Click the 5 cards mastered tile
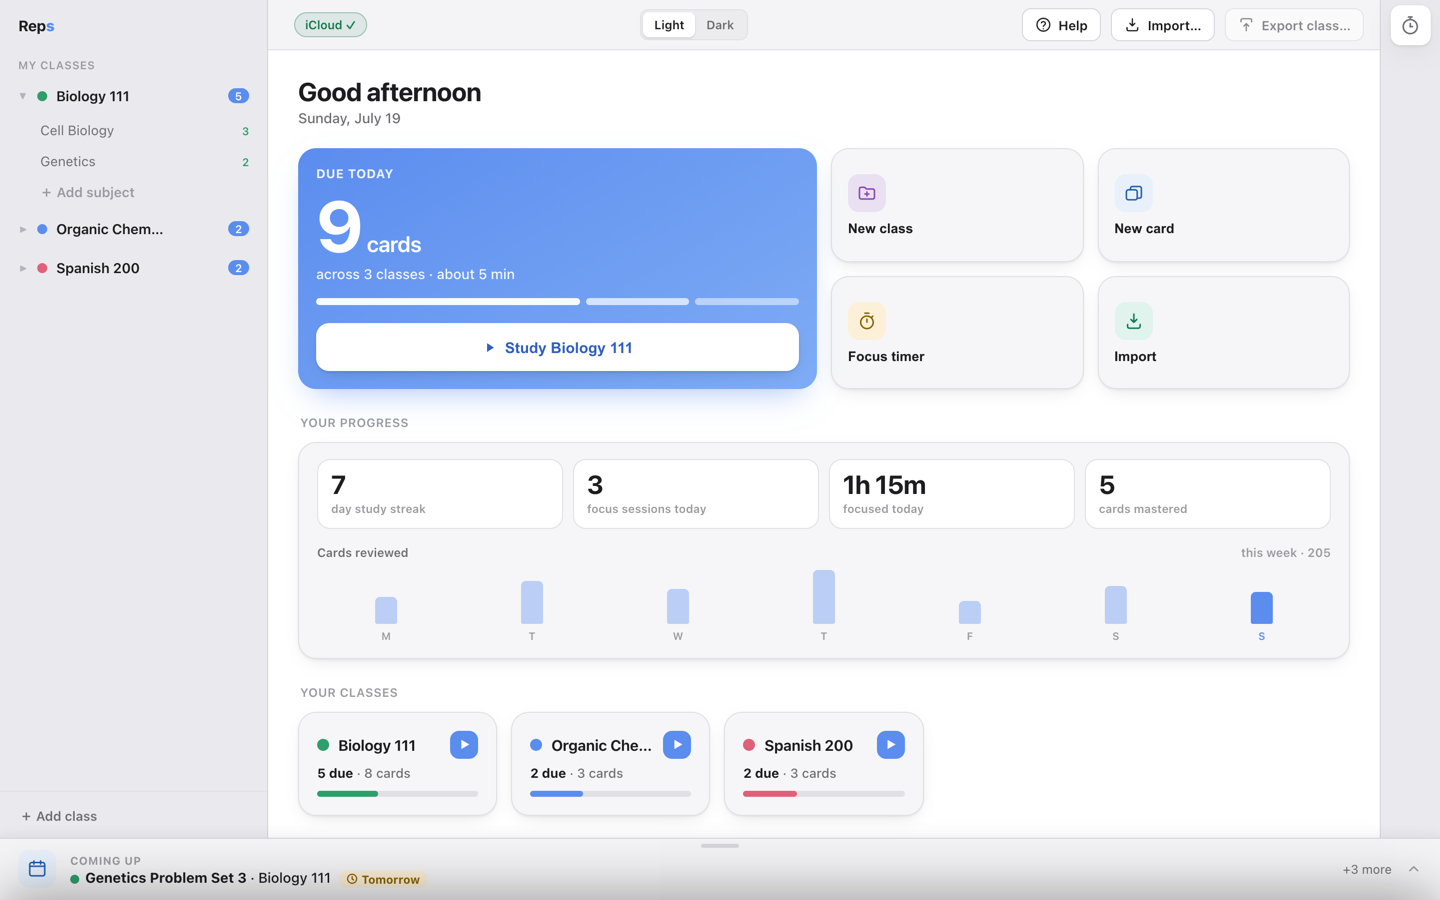 click(x=1208, y=494)
